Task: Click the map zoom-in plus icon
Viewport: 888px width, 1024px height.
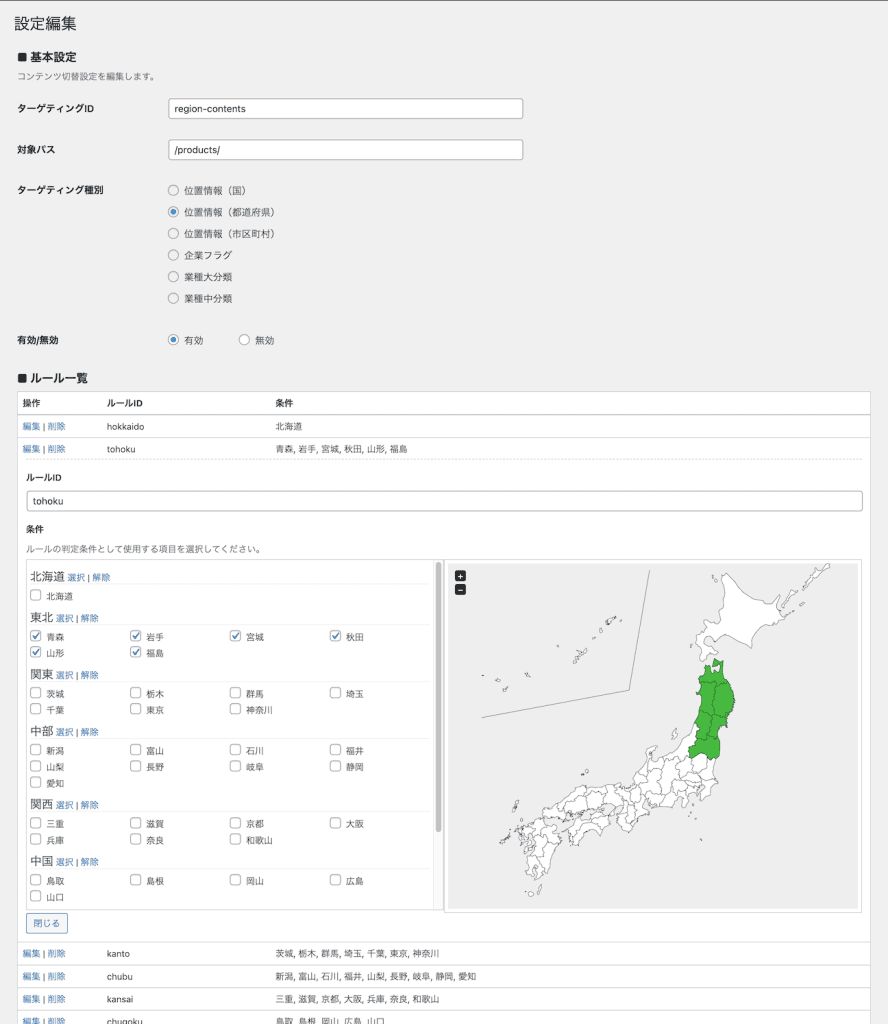Action: point(460,576)
